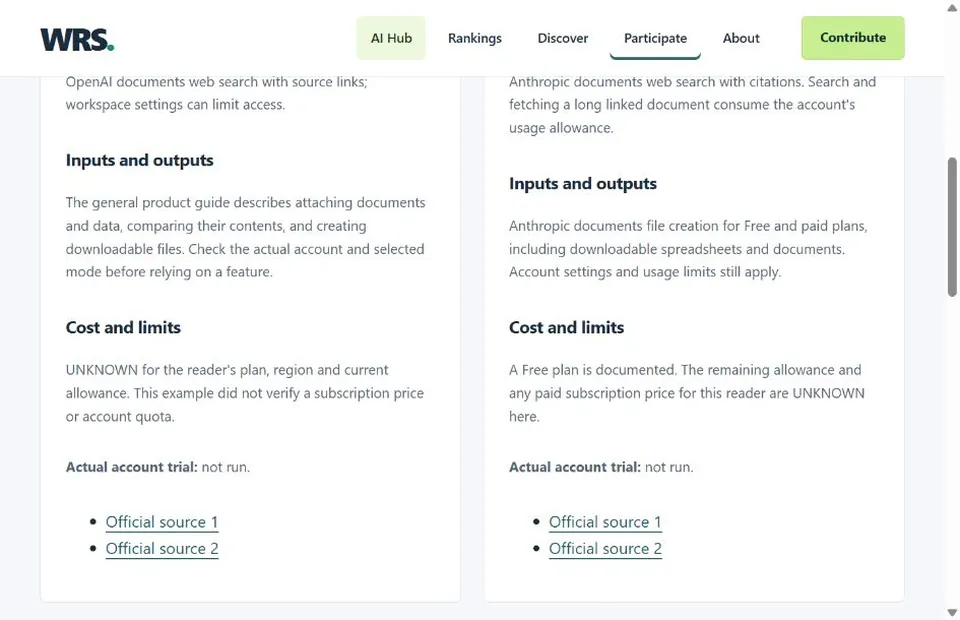This screenshot has height=620, width=960.
Task: Open Official source 1 in Anthropic card
Action: point(605,522)
